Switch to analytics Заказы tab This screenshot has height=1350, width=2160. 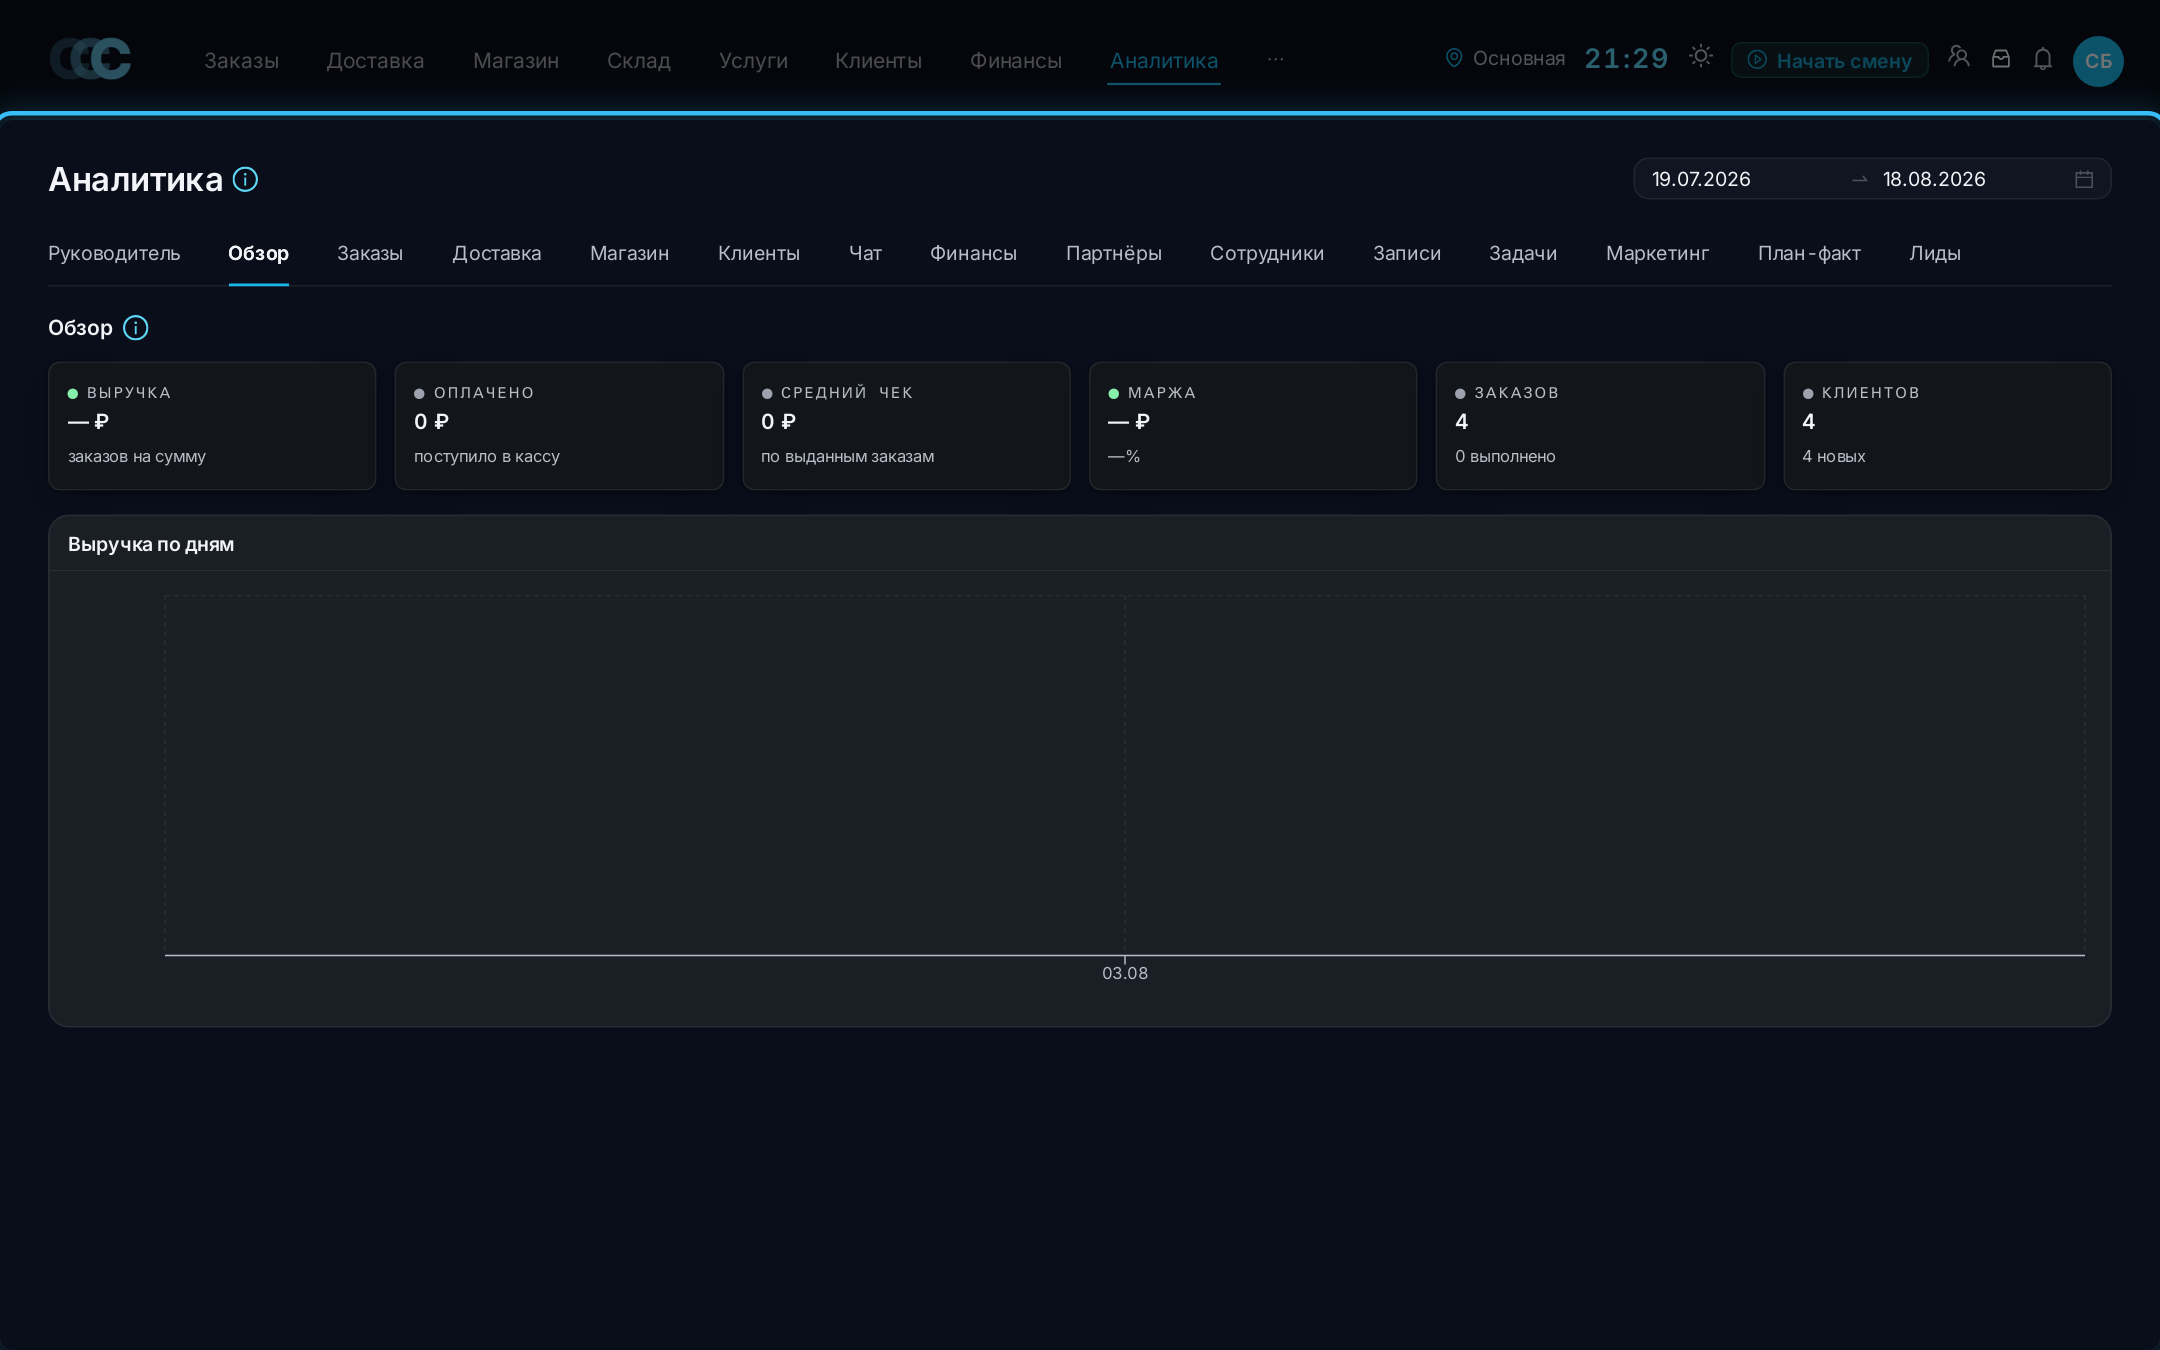tap(370, 253)
